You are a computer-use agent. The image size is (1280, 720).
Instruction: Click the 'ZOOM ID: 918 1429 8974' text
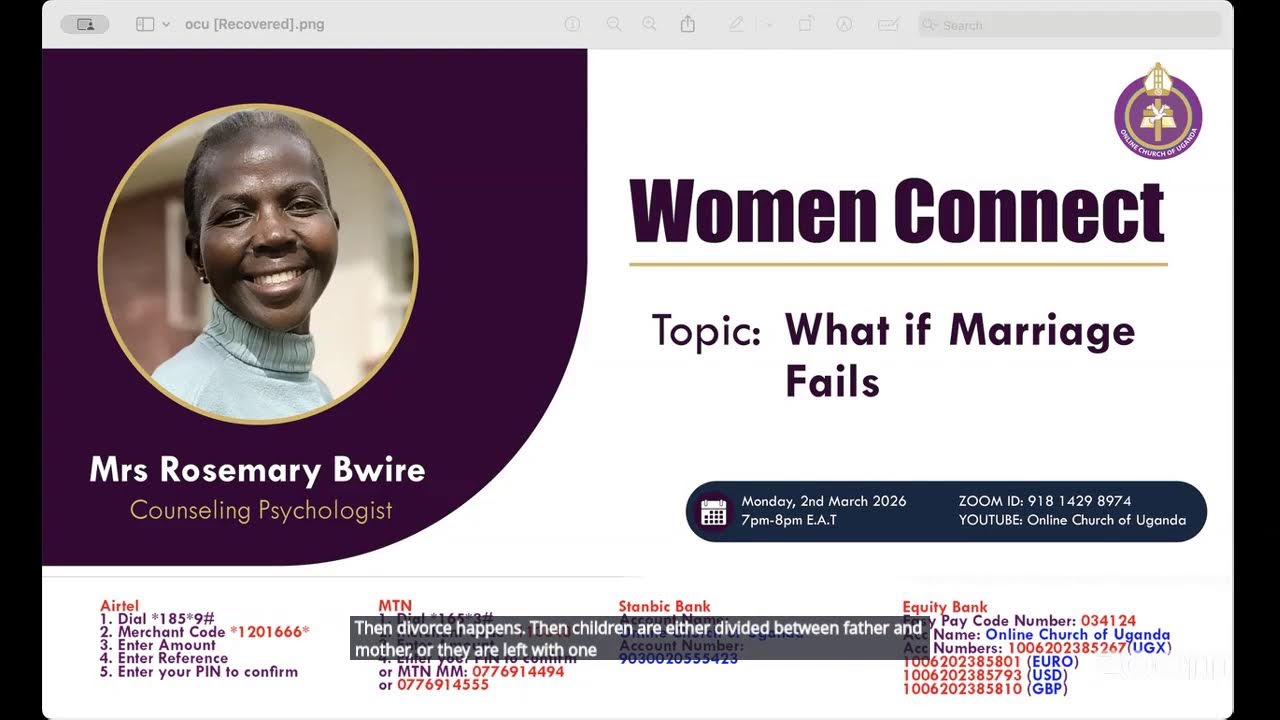tap(1045, 501)
